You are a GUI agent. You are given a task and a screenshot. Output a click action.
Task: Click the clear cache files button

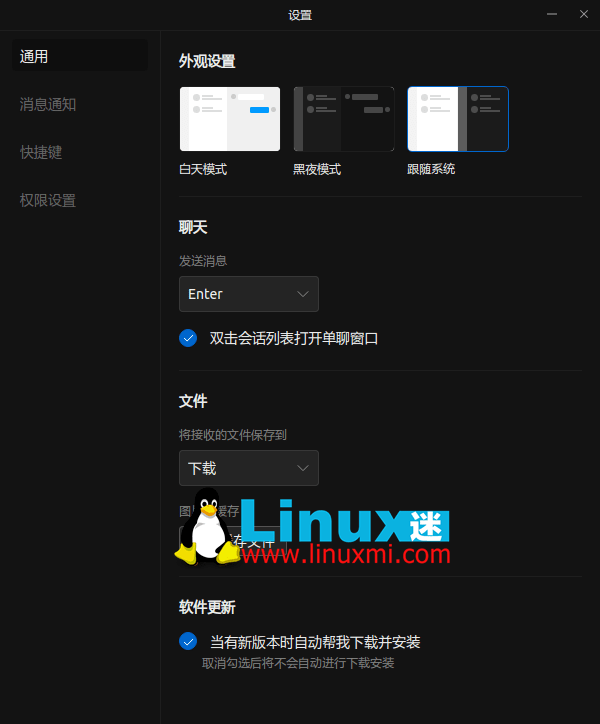250,543
